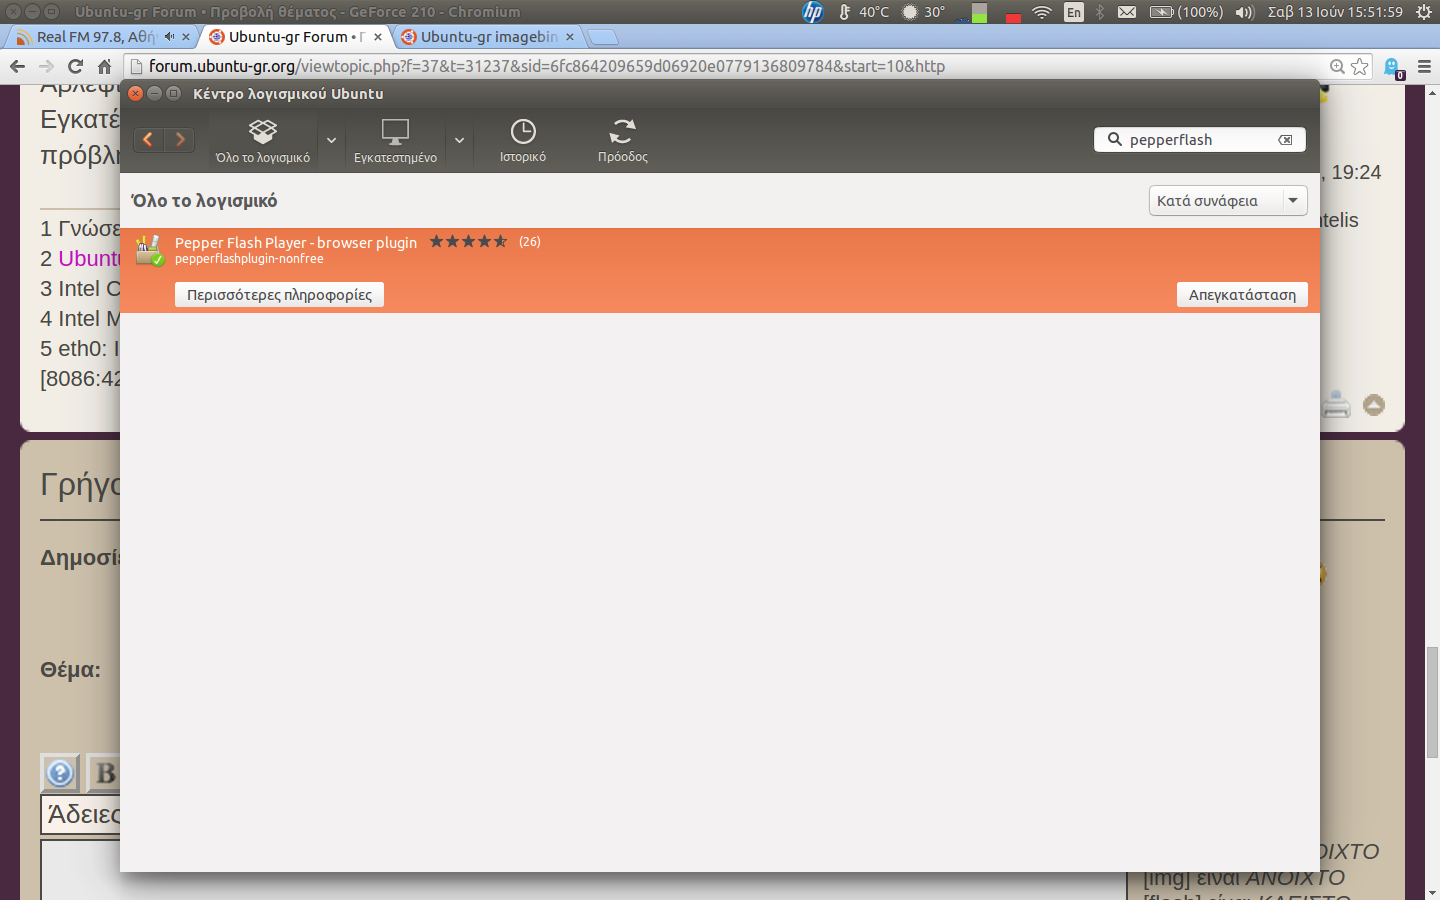Open the All Software section

click(x=263, y=141)
